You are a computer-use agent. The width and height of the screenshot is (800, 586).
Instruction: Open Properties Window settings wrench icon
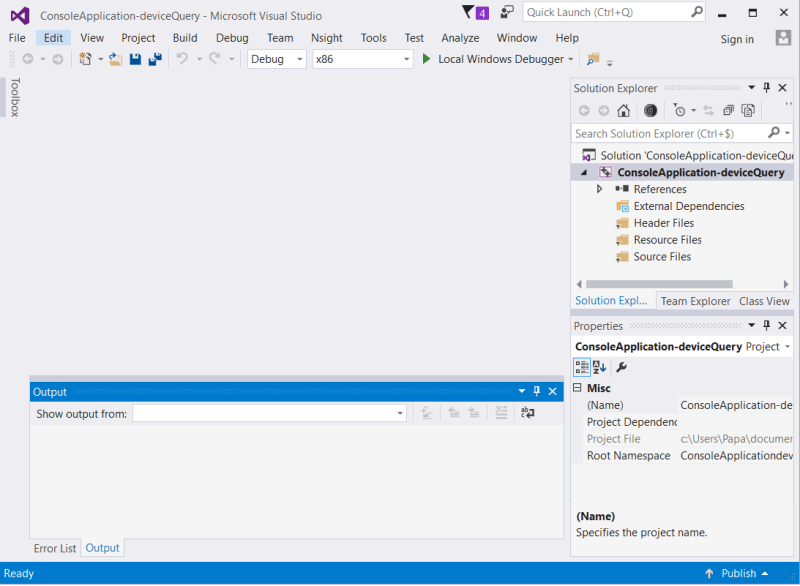pyautogui.click(x=621, y=367)
